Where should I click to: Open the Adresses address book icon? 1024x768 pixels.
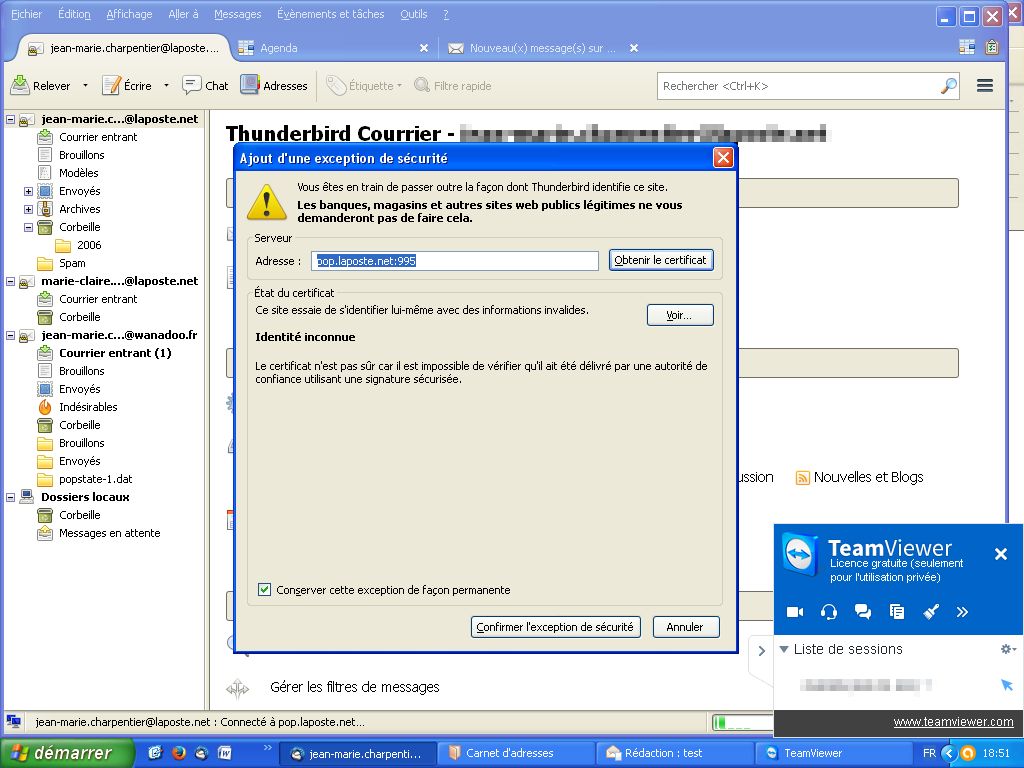[249, 85]
